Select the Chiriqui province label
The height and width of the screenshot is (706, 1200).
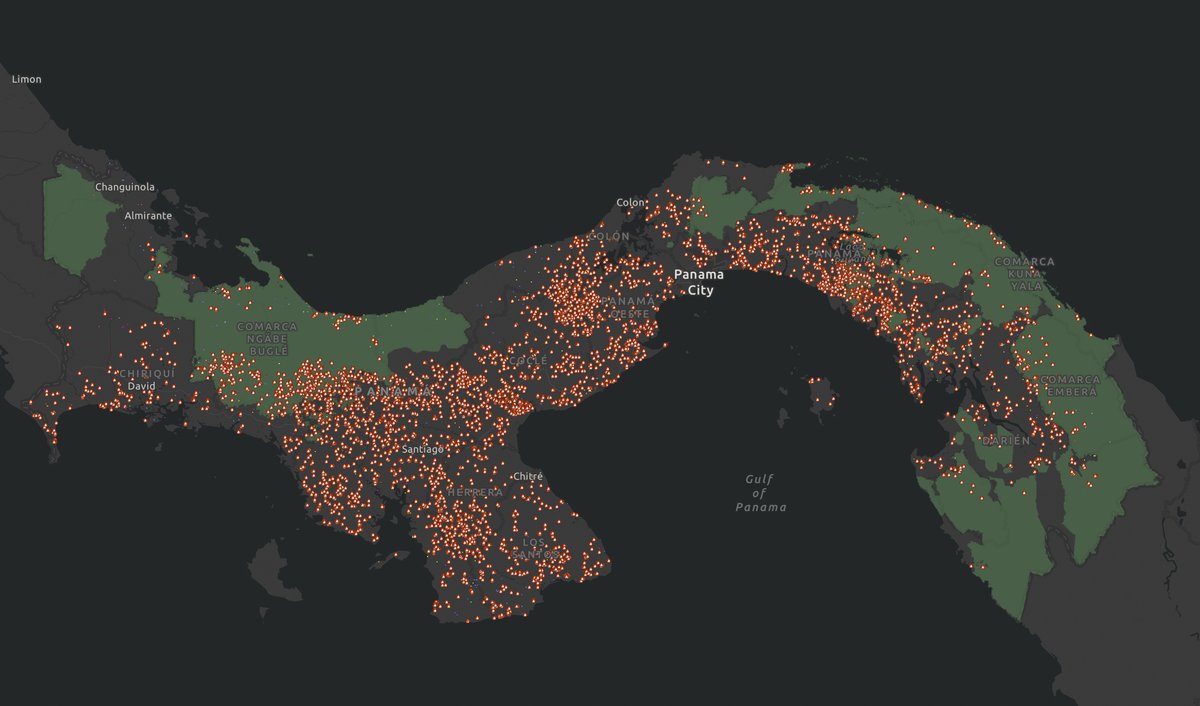tap(147, 374)
